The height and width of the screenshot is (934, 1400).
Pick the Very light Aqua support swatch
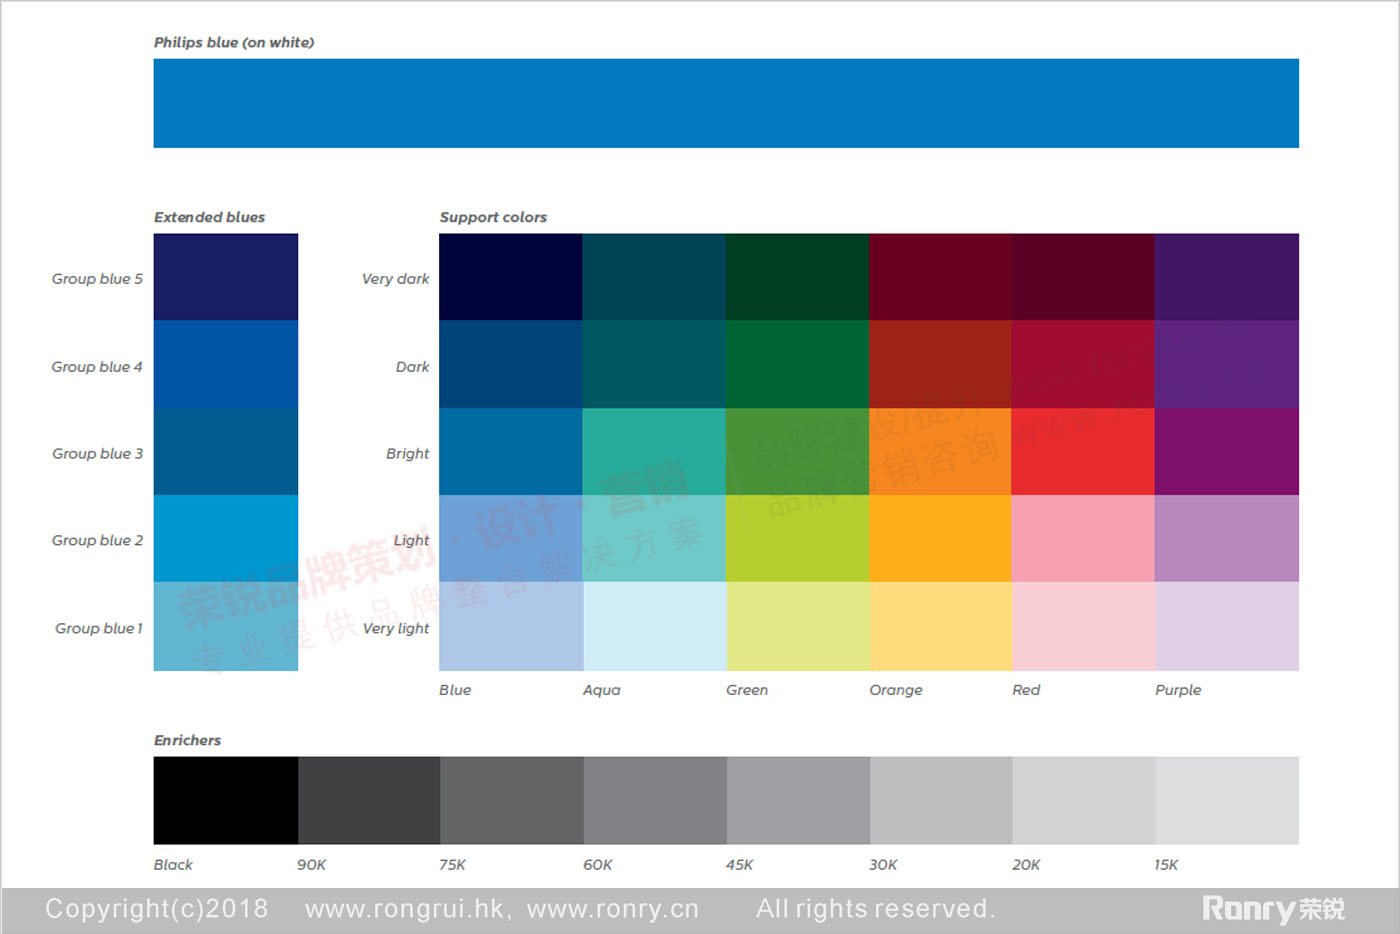654,626
